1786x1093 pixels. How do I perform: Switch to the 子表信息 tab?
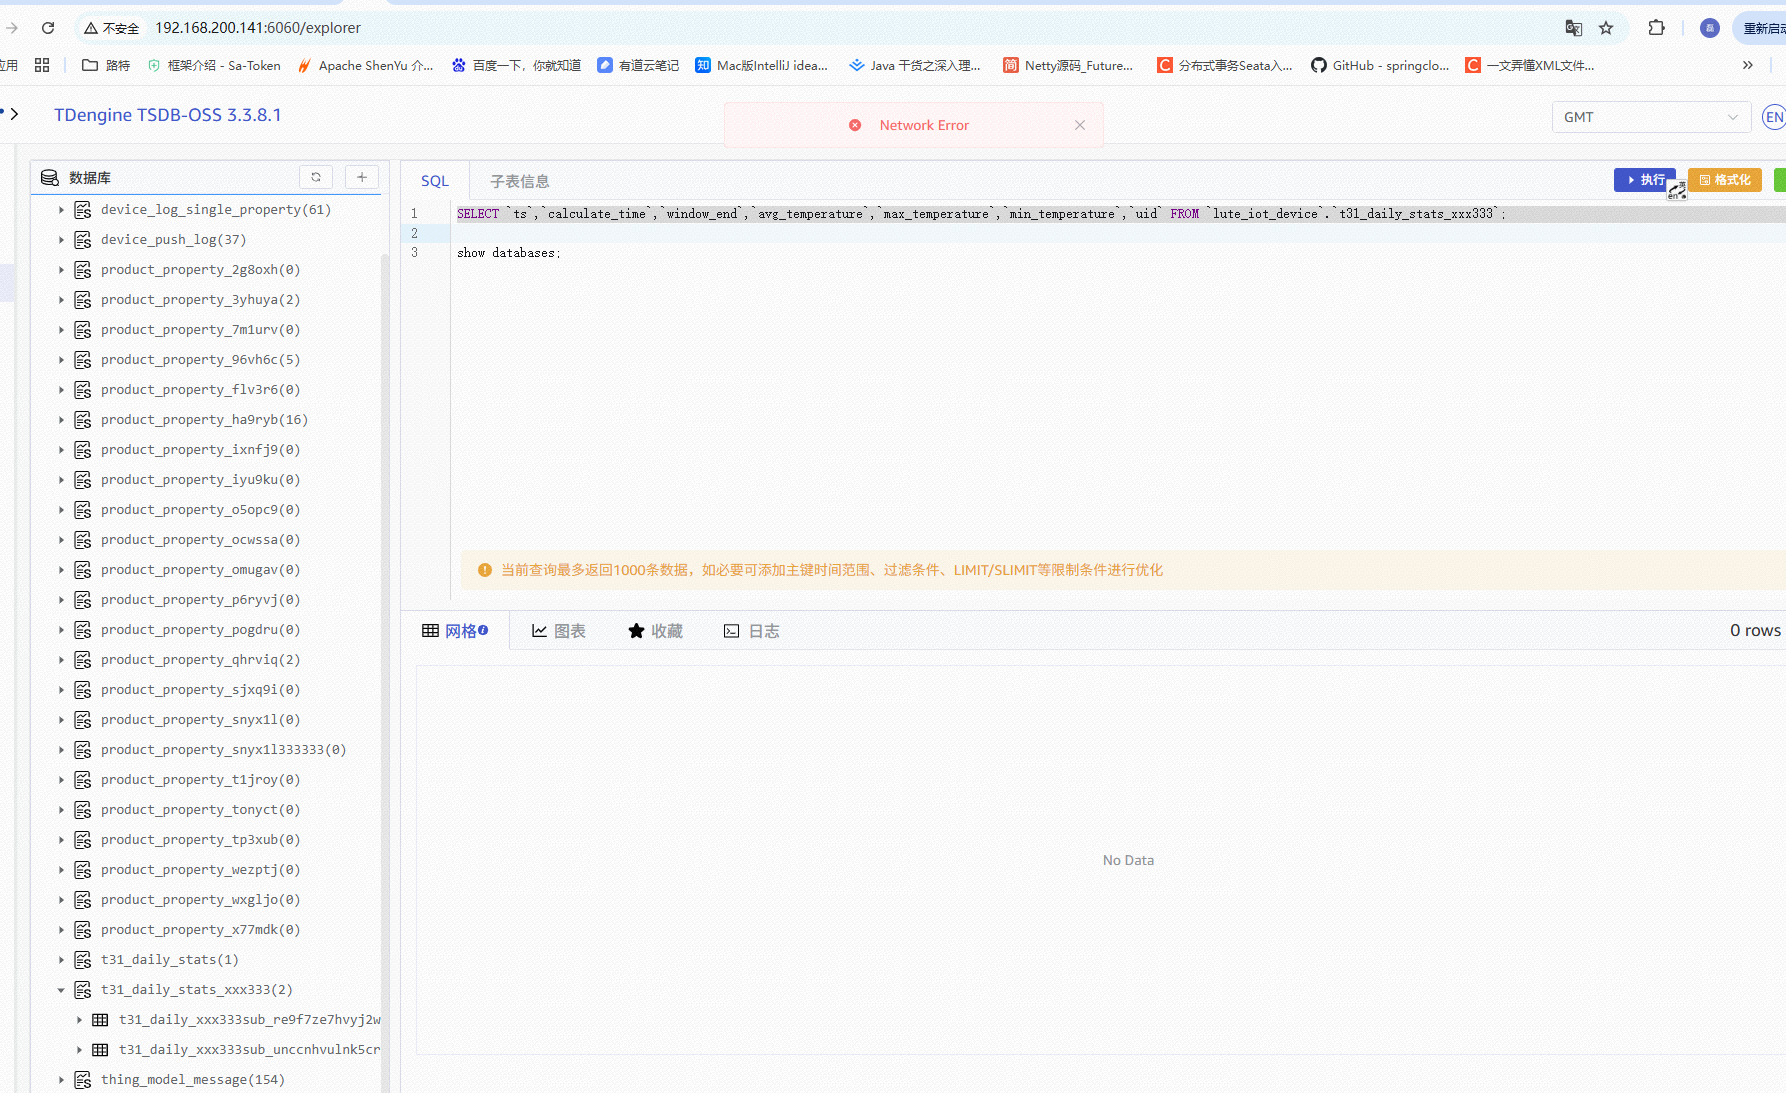519,181
